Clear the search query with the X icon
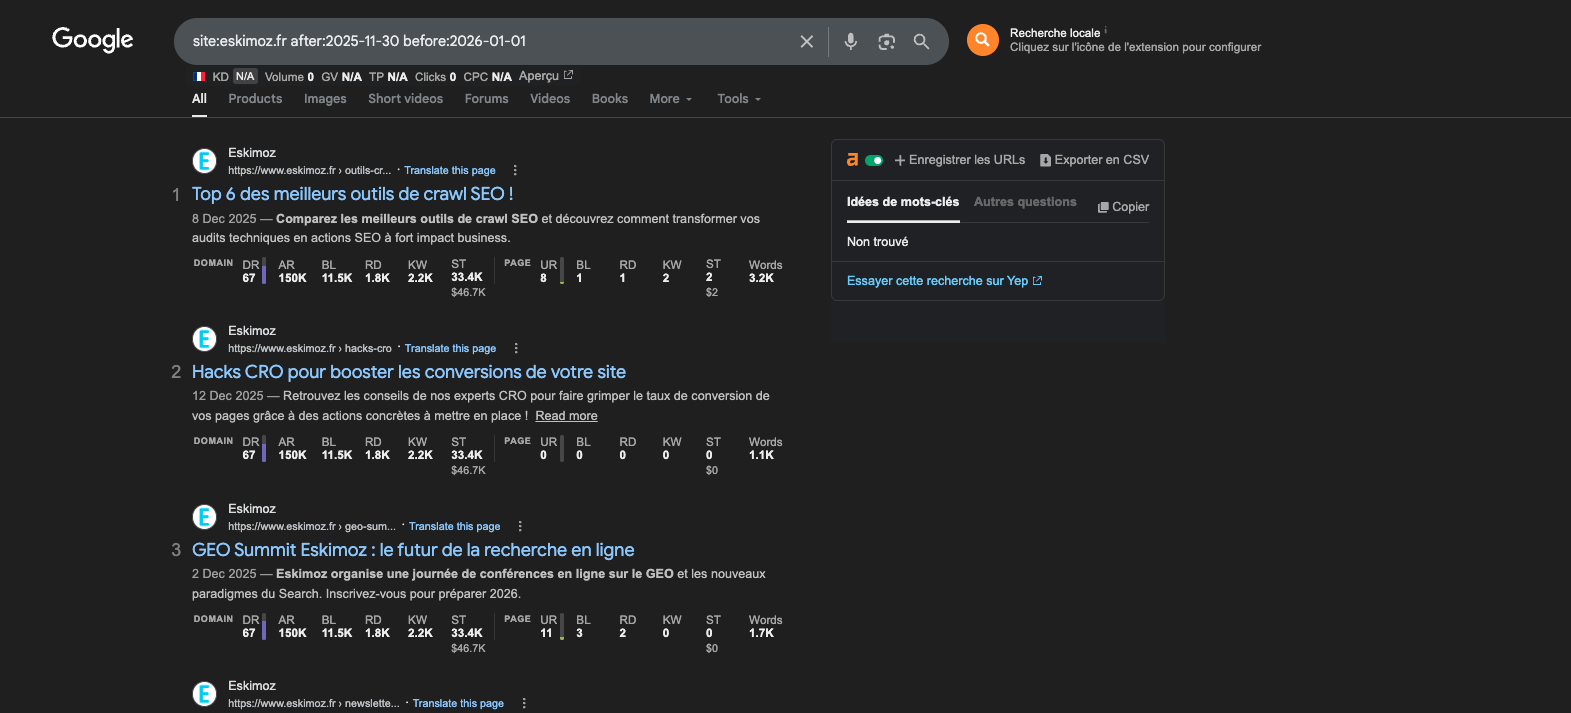The height and width of the screenshot is (713, 1571). pyautogui.click(x=807, y=41)
